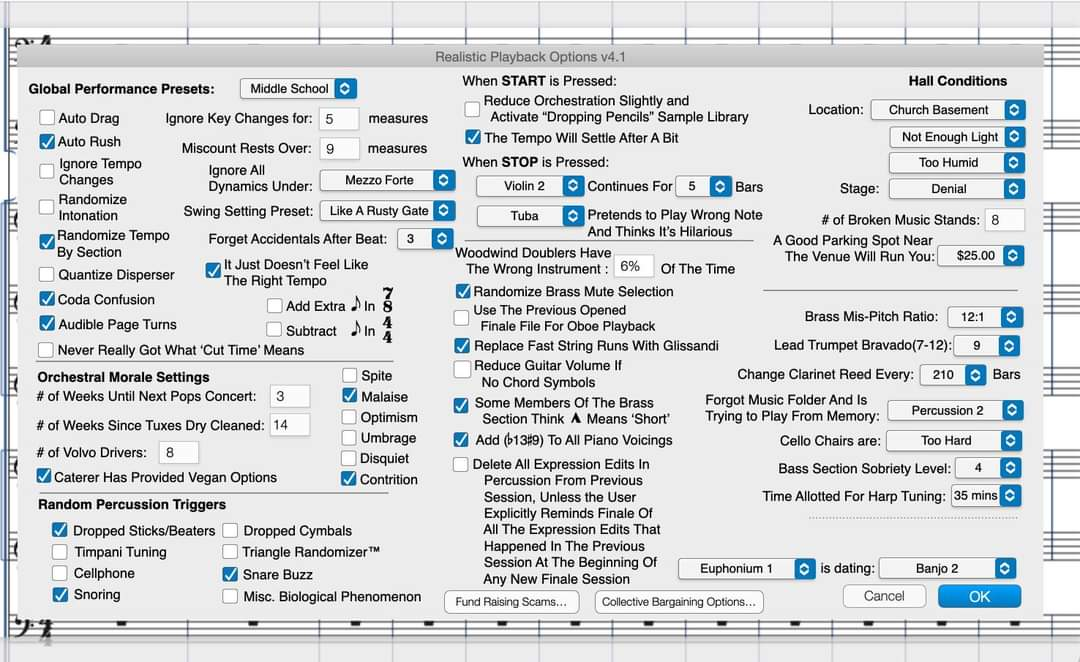This screenshot has height=662, width=1080.
Task: Open the Tuba instrument dropdown
Action: 530,216
